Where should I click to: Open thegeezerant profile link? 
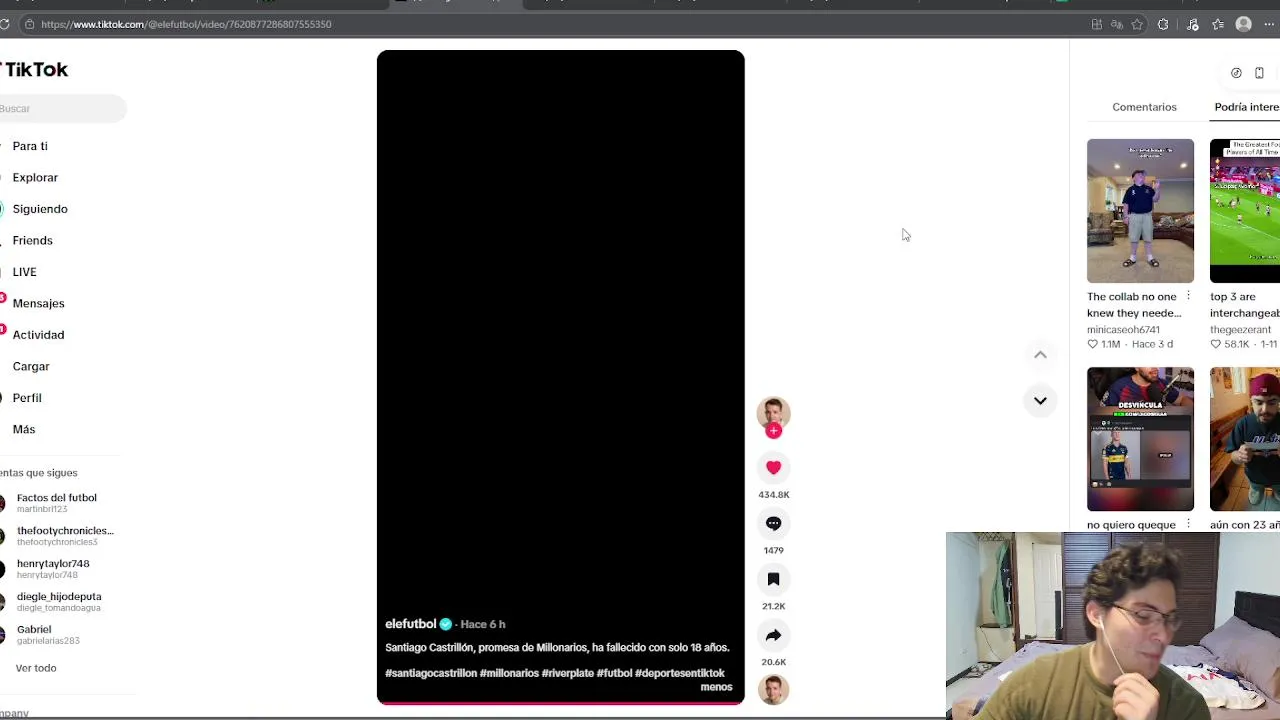click(1240, 330)
